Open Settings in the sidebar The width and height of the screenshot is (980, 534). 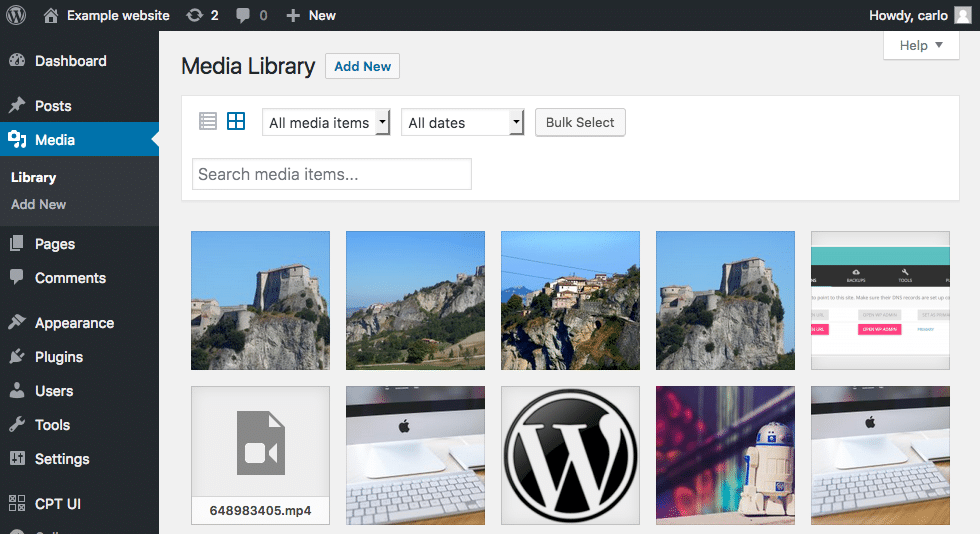click(79, 458)
